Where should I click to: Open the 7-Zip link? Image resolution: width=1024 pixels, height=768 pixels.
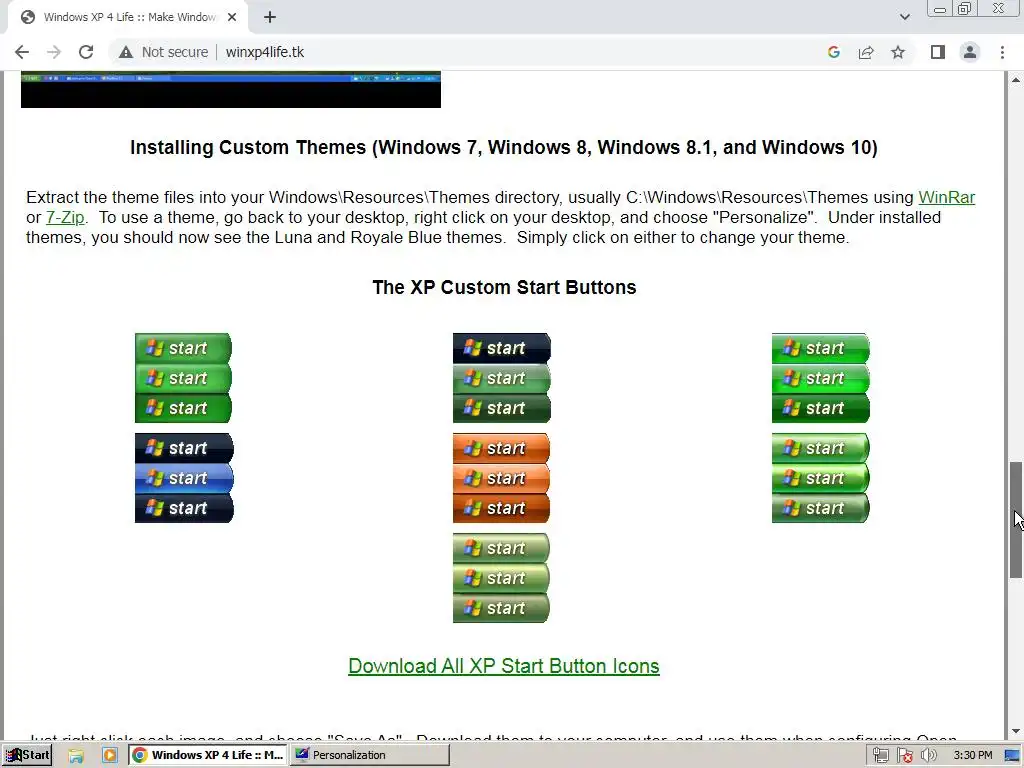[x=65, y=217]
